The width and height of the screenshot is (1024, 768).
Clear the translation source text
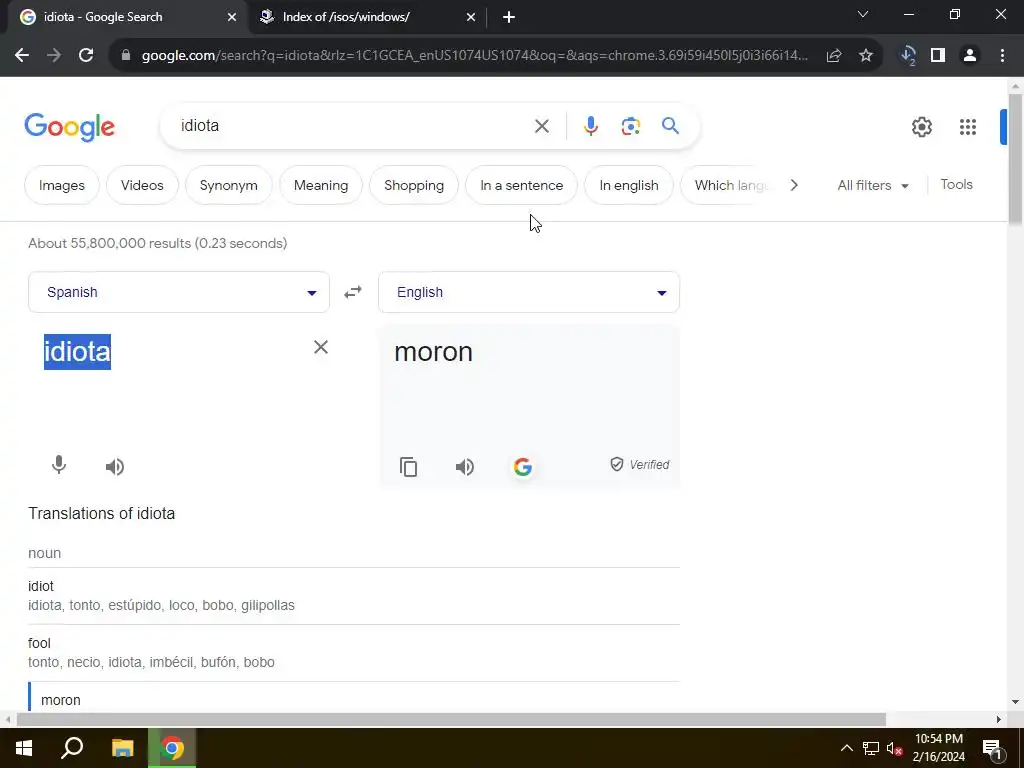[x=321, y=347]
